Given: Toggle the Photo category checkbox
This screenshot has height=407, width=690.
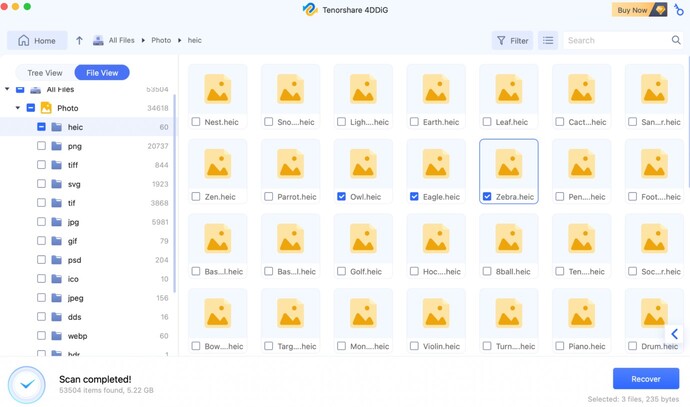Looking at the screenshot, I should coord(31,108).
